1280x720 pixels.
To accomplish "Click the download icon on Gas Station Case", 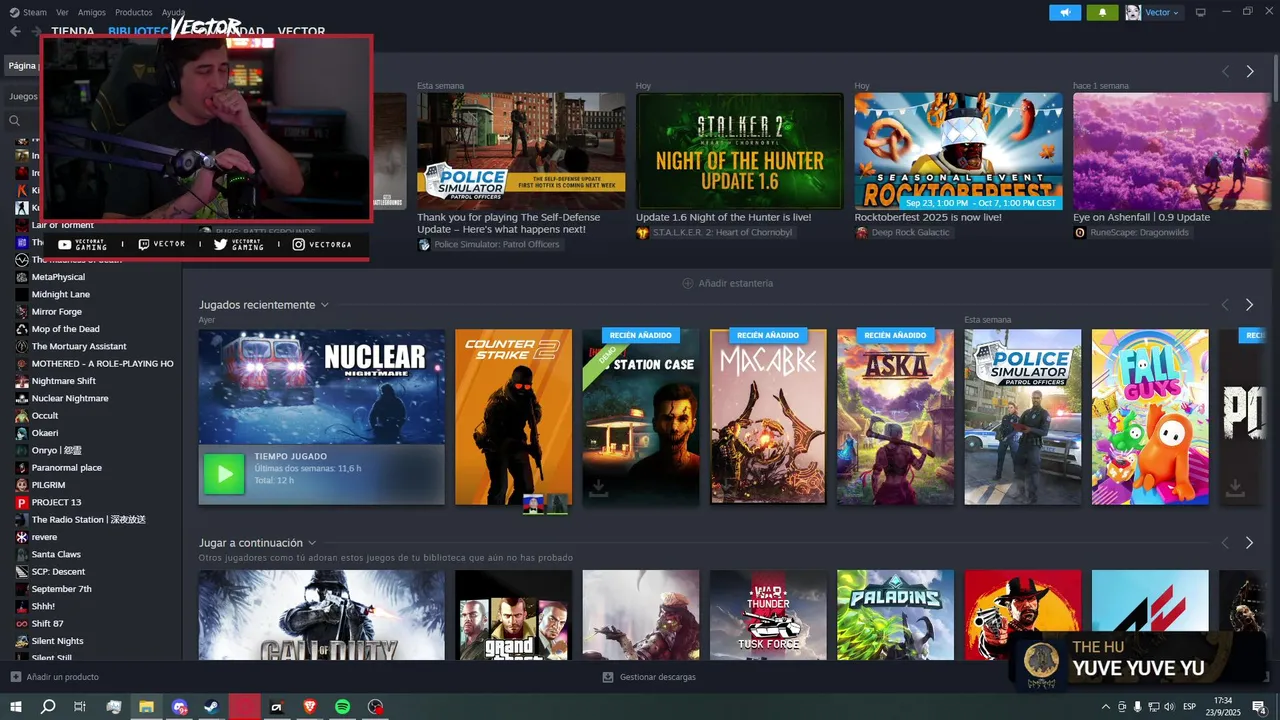I will pyautogui.click(x=598, y=487).
